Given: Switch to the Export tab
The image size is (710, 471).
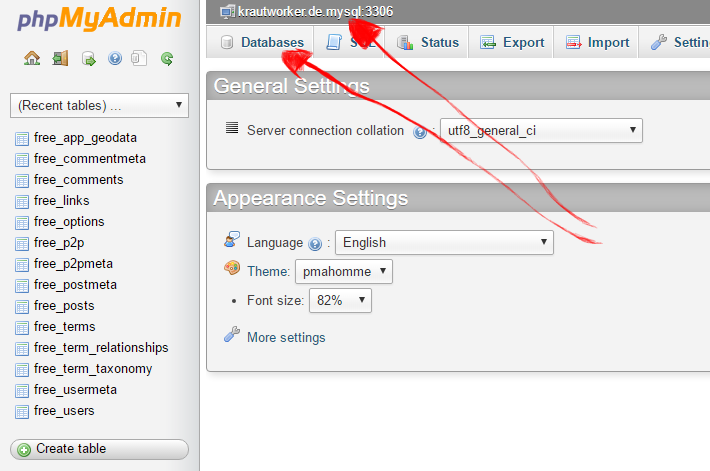Looking at the screenshot, I should tap(511, 42).
